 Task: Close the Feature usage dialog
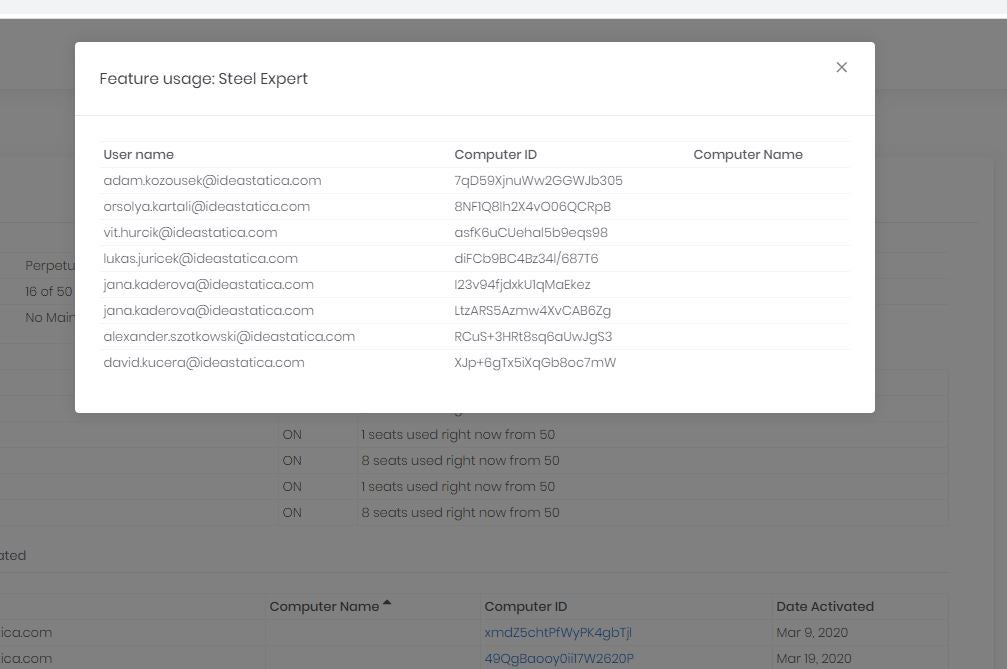coord(841,67)
